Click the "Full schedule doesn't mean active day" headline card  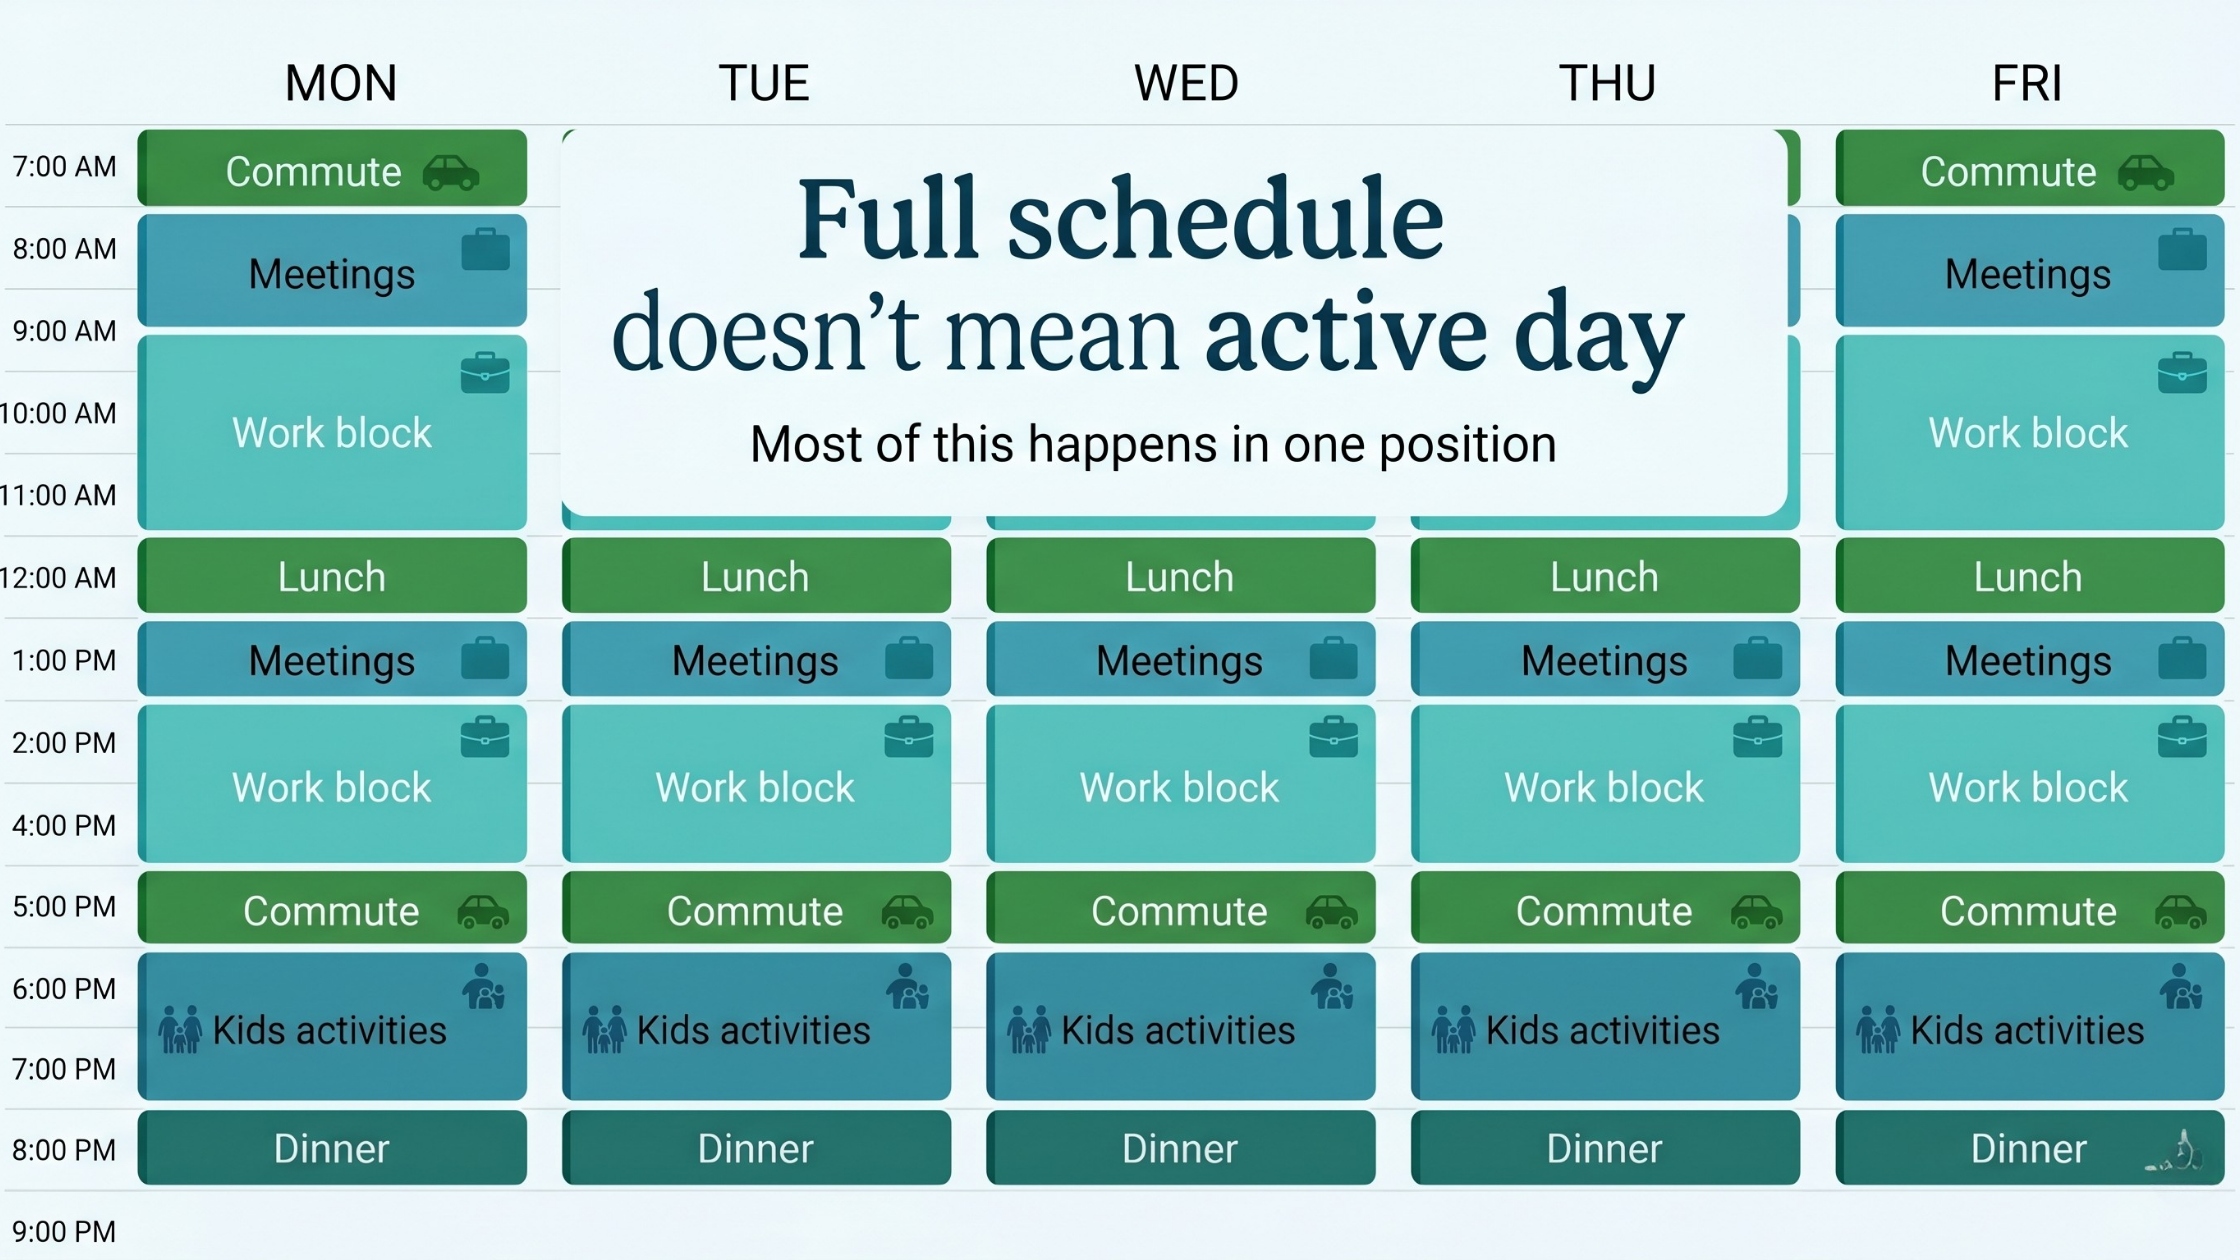point(1174,320)
